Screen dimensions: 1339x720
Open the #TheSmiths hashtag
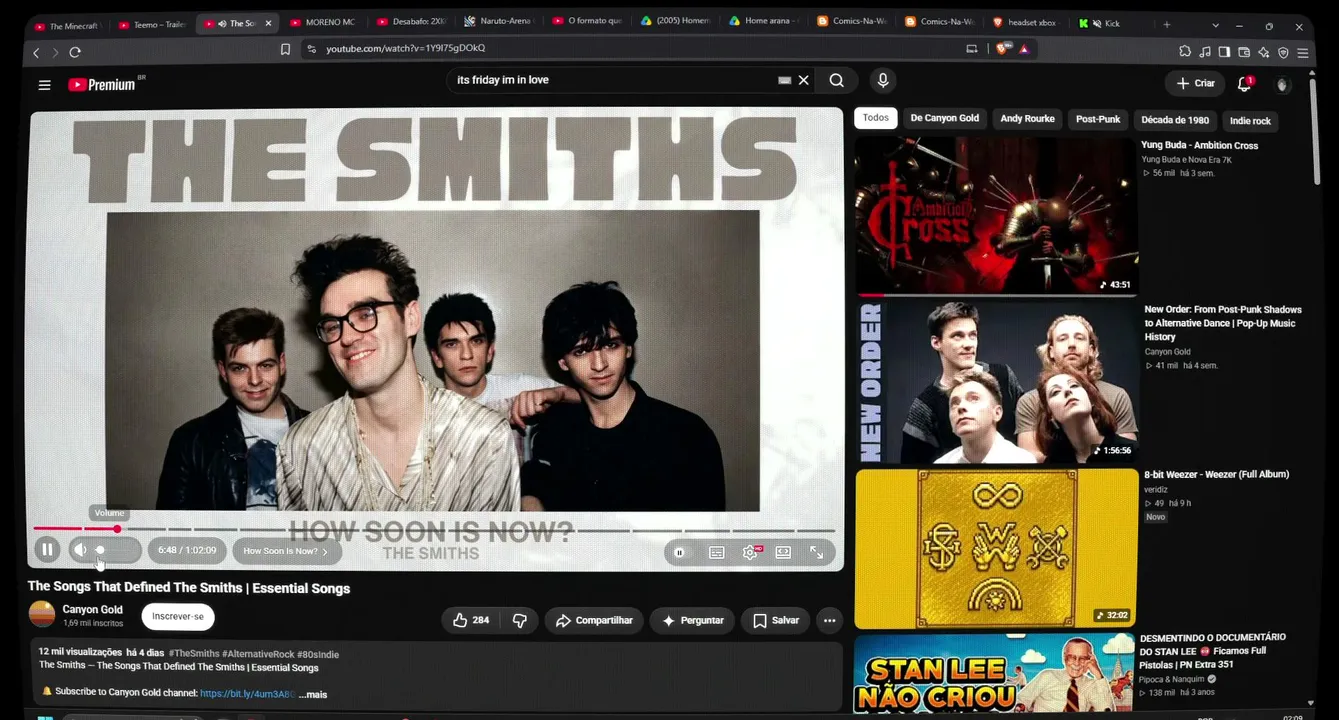point(194,654)
